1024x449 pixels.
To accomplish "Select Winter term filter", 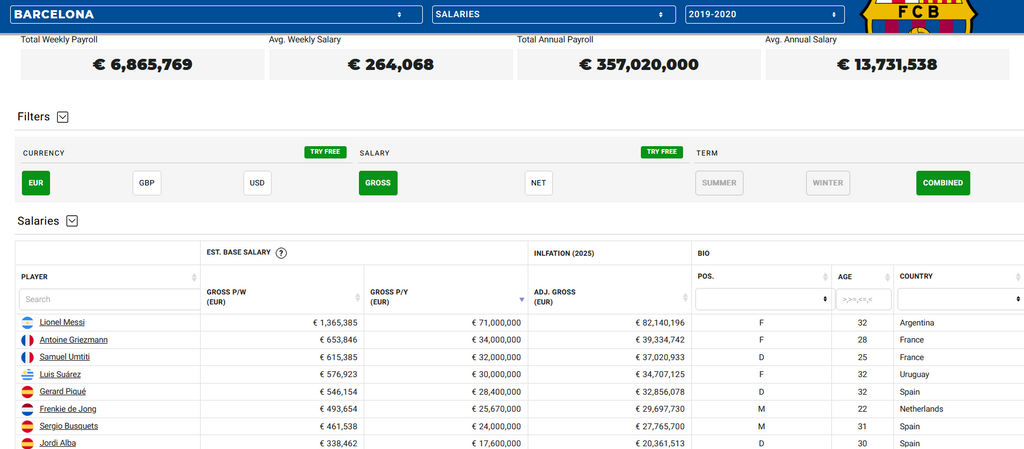I will (828, 183).
